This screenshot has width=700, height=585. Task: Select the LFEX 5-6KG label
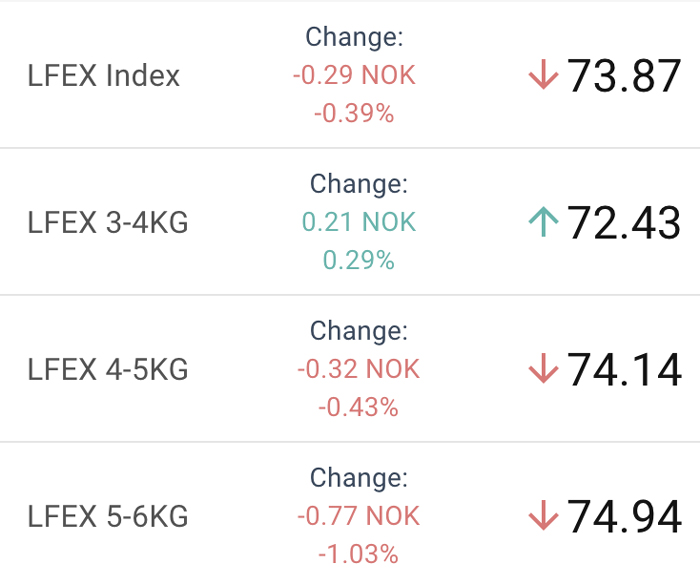click(x=108, y=516)
